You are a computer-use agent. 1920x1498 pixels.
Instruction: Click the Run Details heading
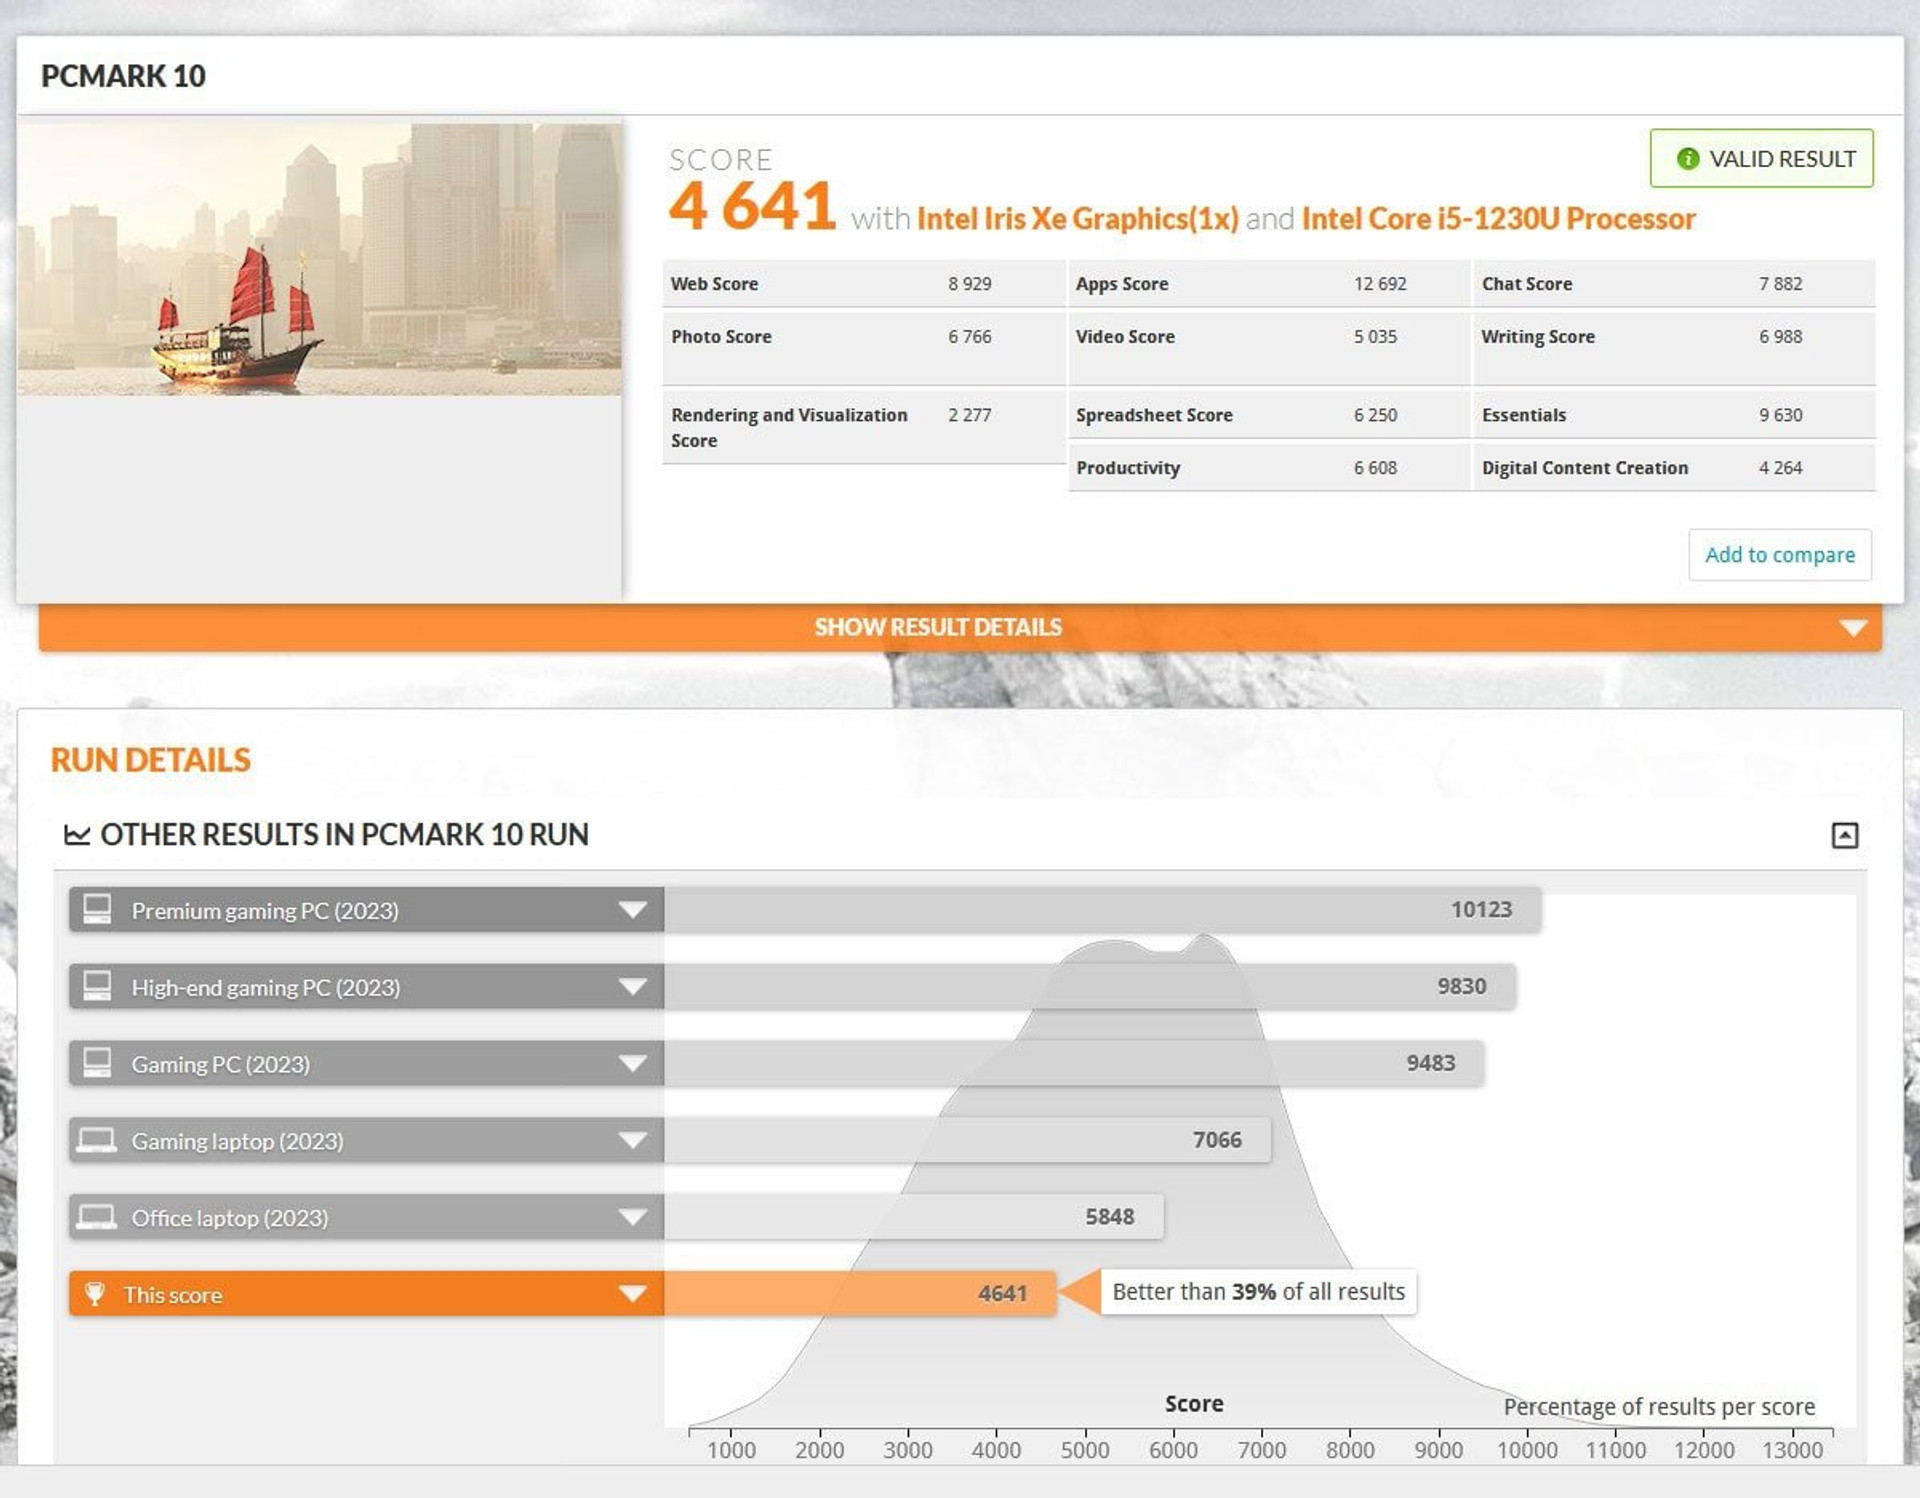[x=150, y=760]
